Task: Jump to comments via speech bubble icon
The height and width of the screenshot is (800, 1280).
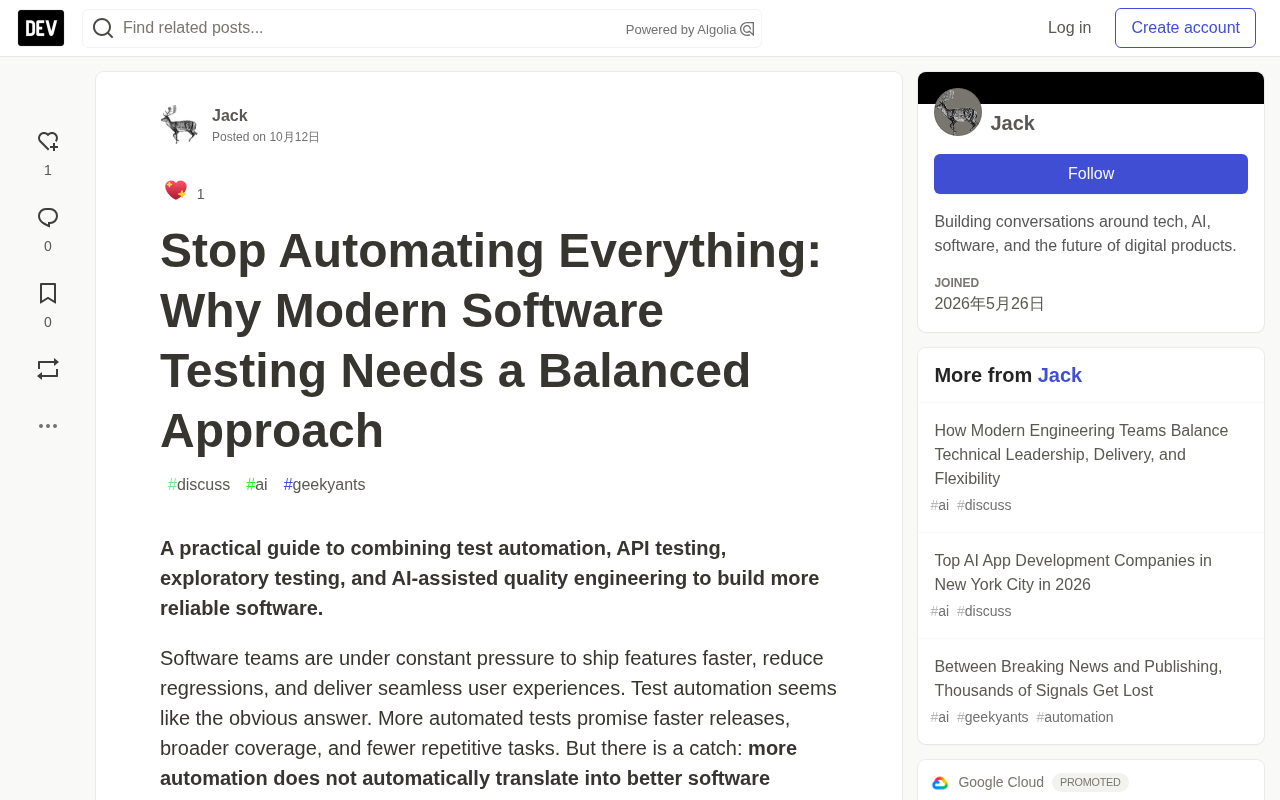Action: [x=48, y=218]
